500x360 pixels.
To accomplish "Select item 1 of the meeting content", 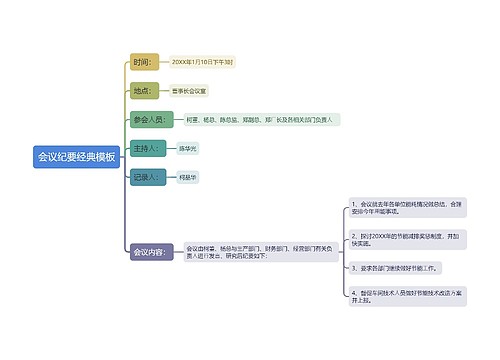I will click(408, 207).
